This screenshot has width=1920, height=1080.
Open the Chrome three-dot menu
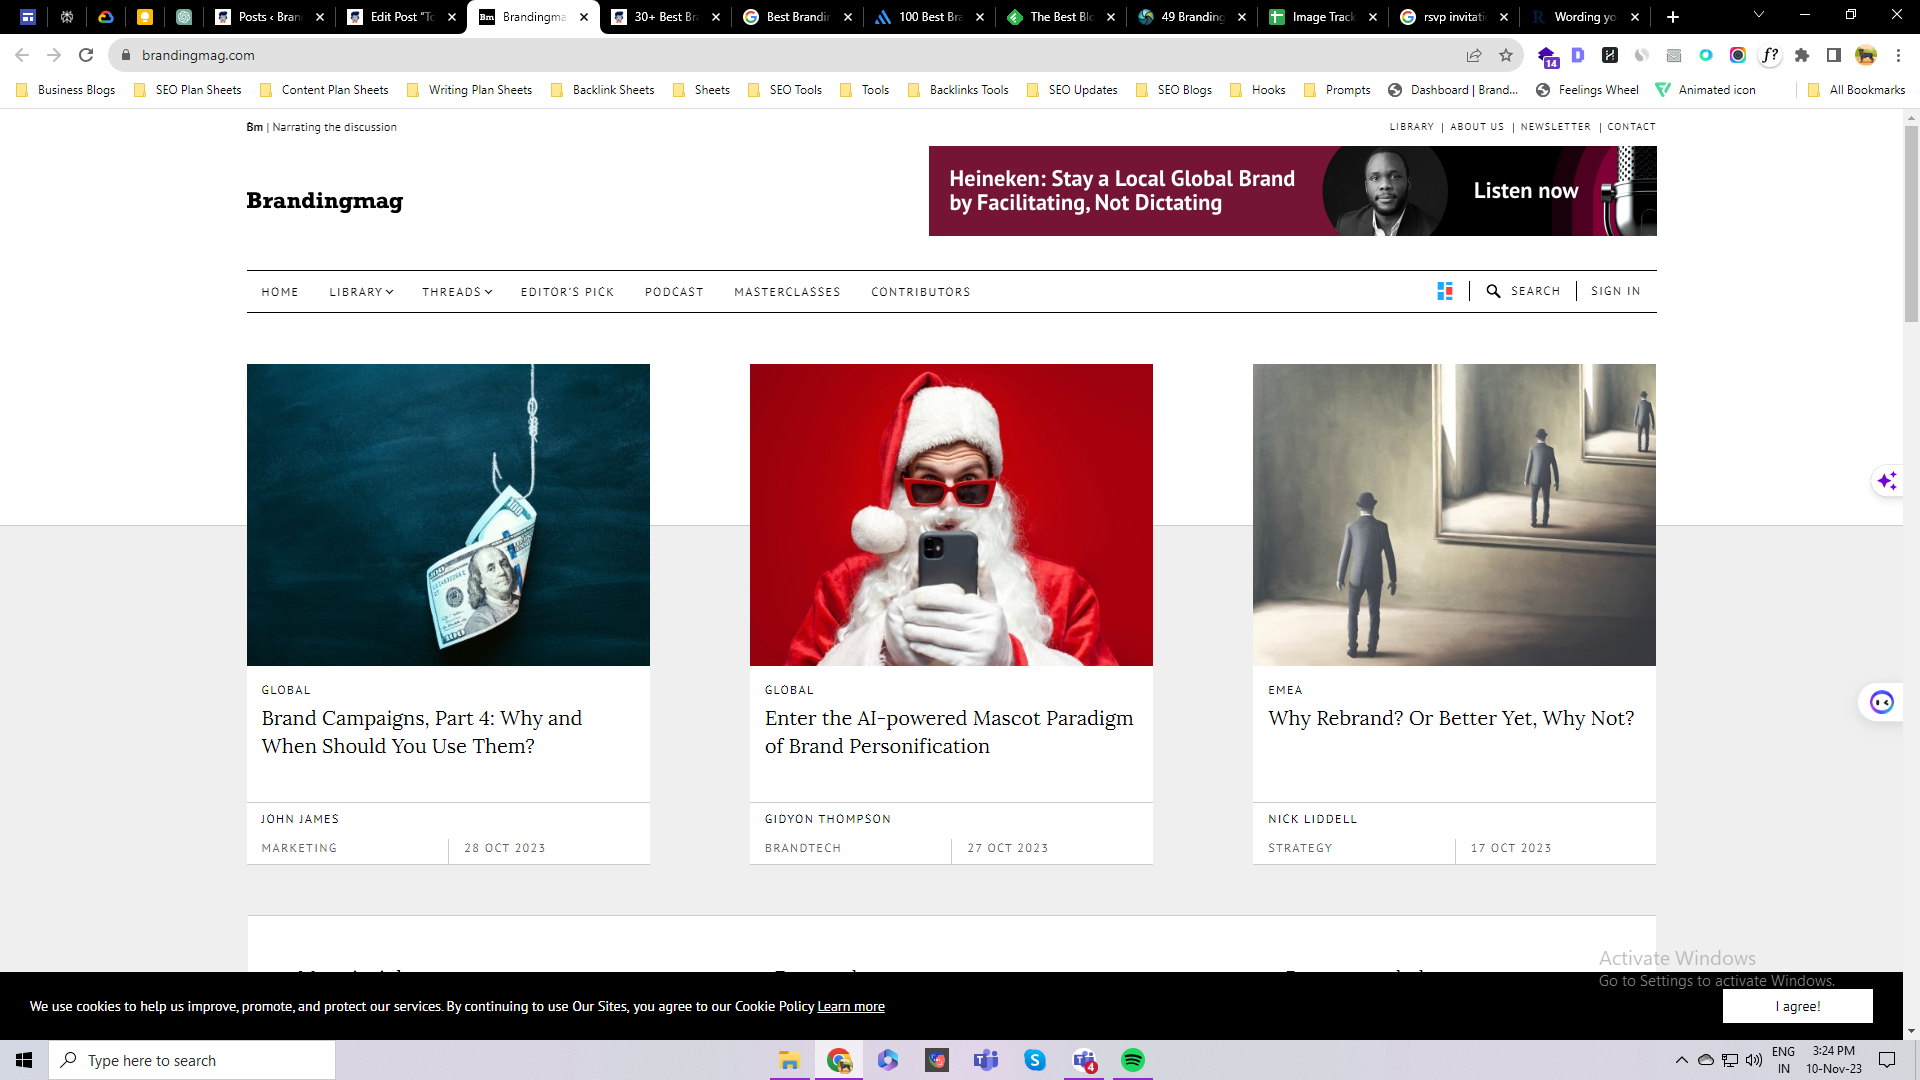click(1898, 55)
